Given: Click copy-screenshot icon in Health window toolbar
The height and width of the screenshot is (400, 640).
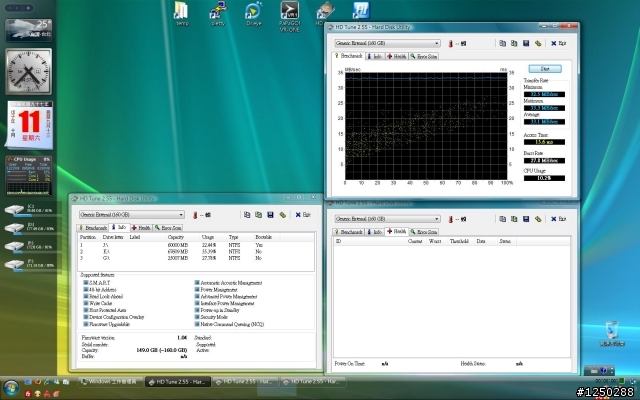Looking at the screenshot, I should 514,219.
